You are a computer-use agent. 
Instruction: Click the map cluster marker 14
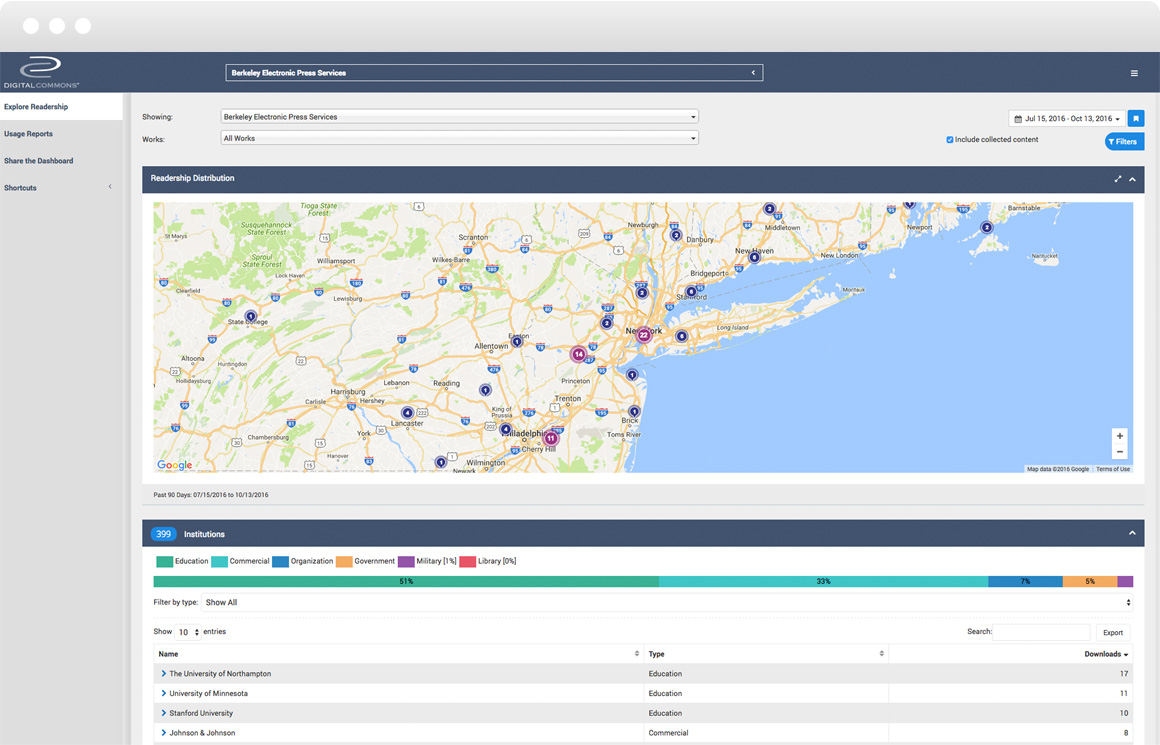[x=578, y=354]
